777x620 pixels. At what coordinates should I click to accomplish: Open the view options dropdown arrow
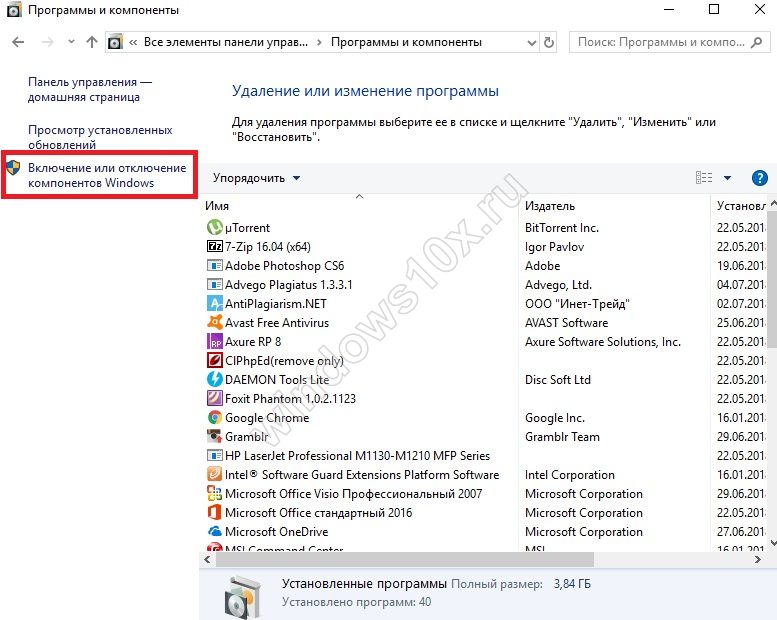(727, 178)
